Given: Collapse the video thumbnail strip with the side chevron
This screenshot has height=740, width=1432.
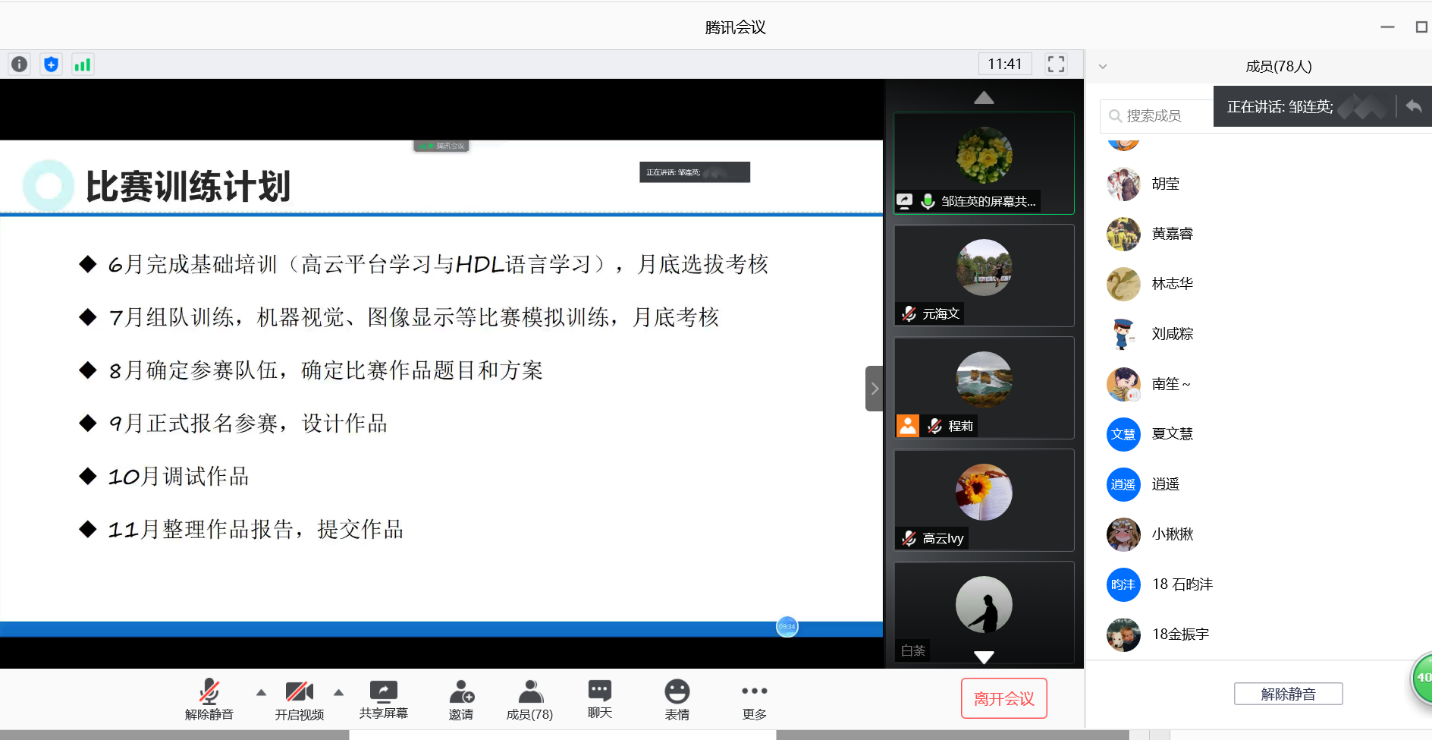Looking at the screenshot, I should click(874, 388).
